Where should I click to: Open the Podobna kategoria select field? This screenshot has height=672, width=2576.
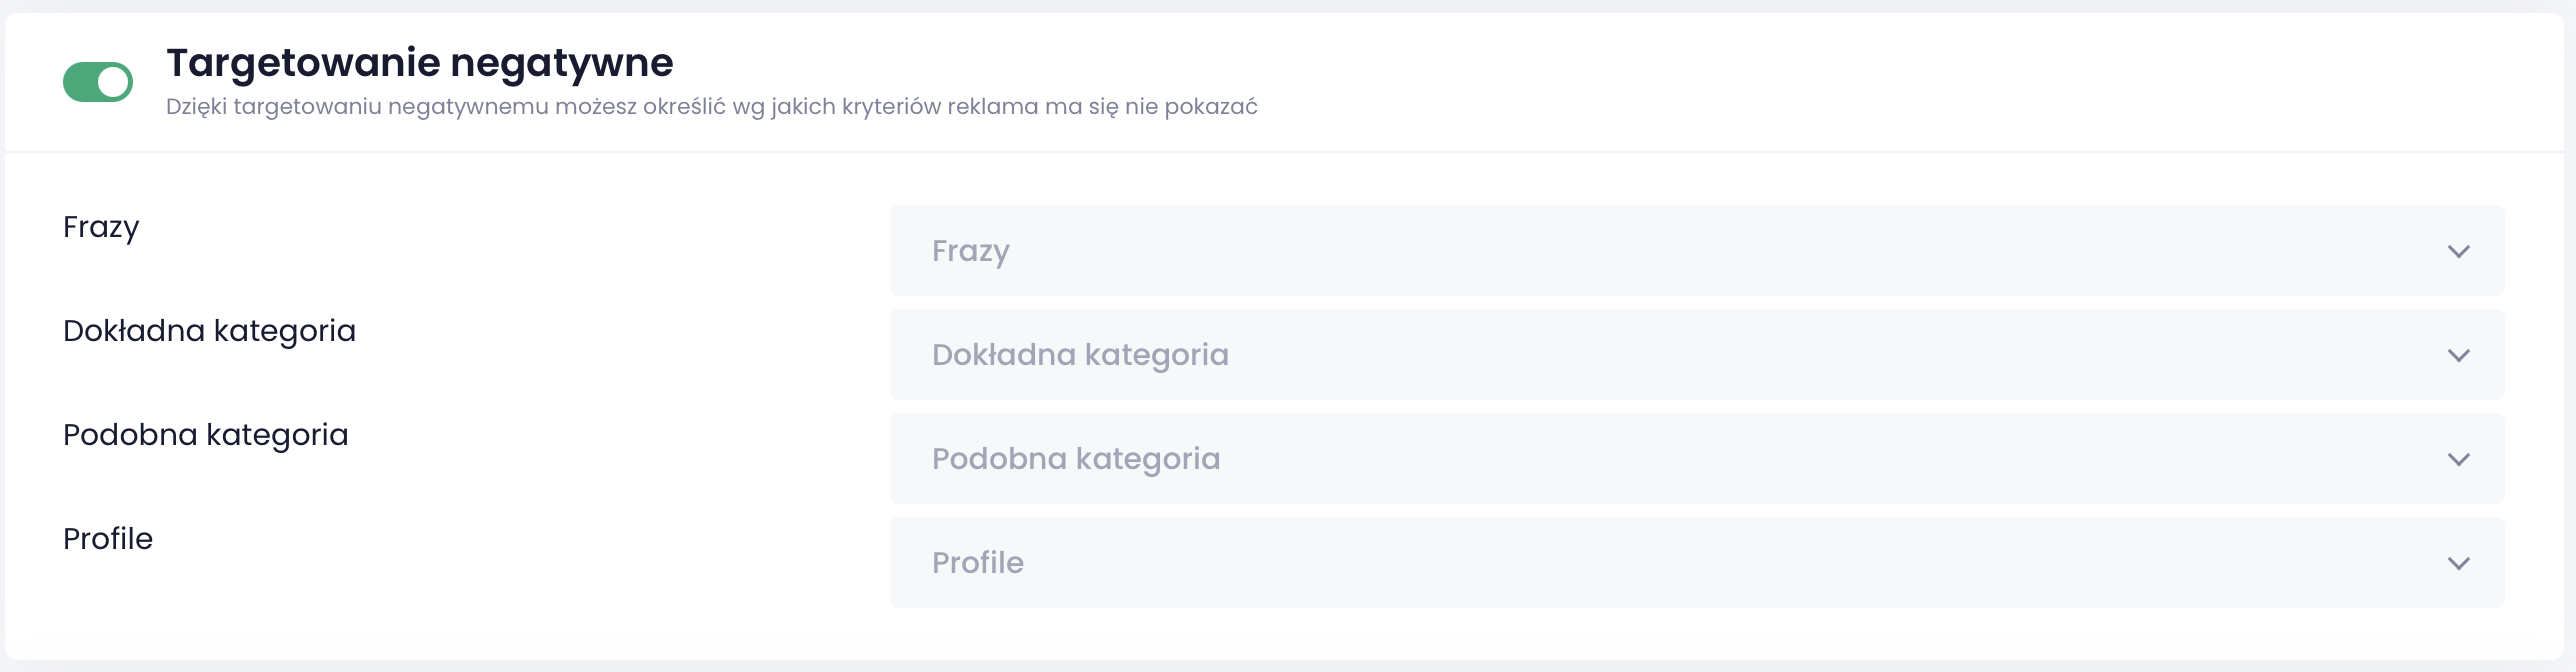click(1076, 459)
